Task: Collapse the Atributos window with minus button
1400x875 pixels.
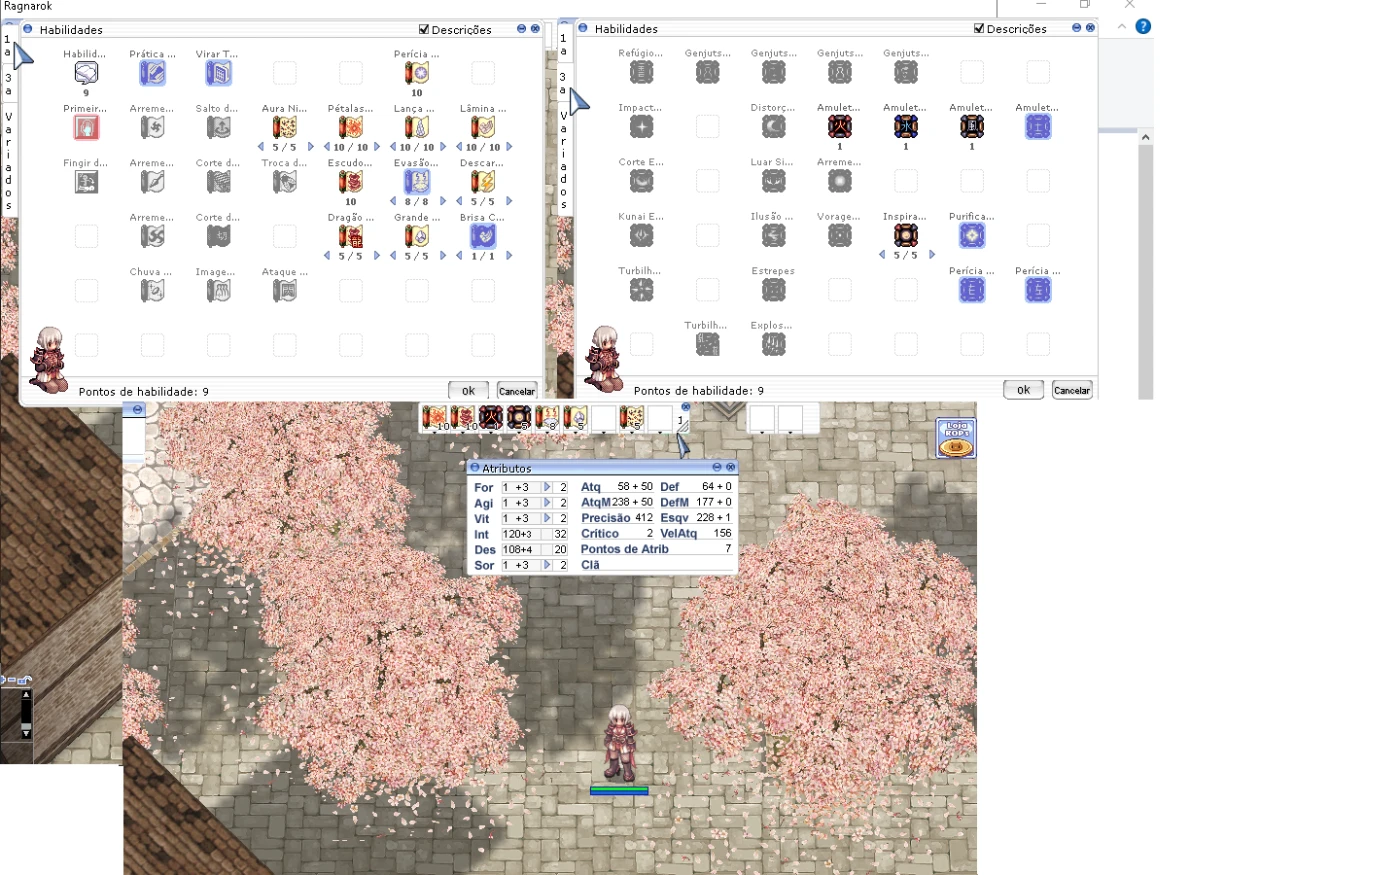Action: click(717, 467)
